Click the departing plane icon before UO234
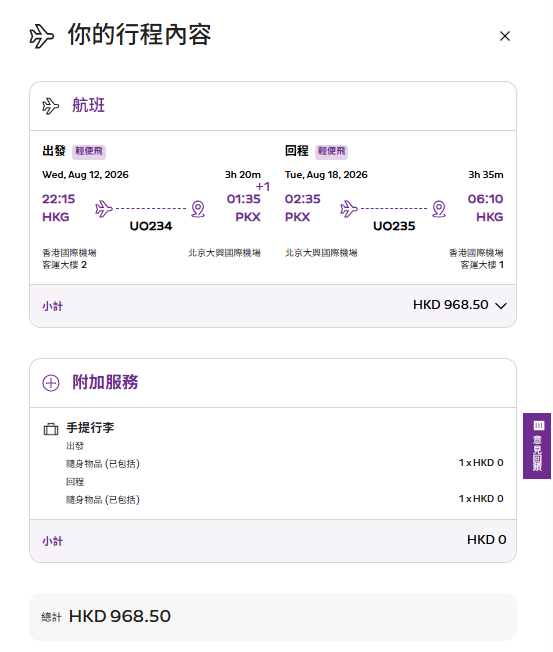The height and width of the screenshot is (652, 553). click(x=104, y=209)
